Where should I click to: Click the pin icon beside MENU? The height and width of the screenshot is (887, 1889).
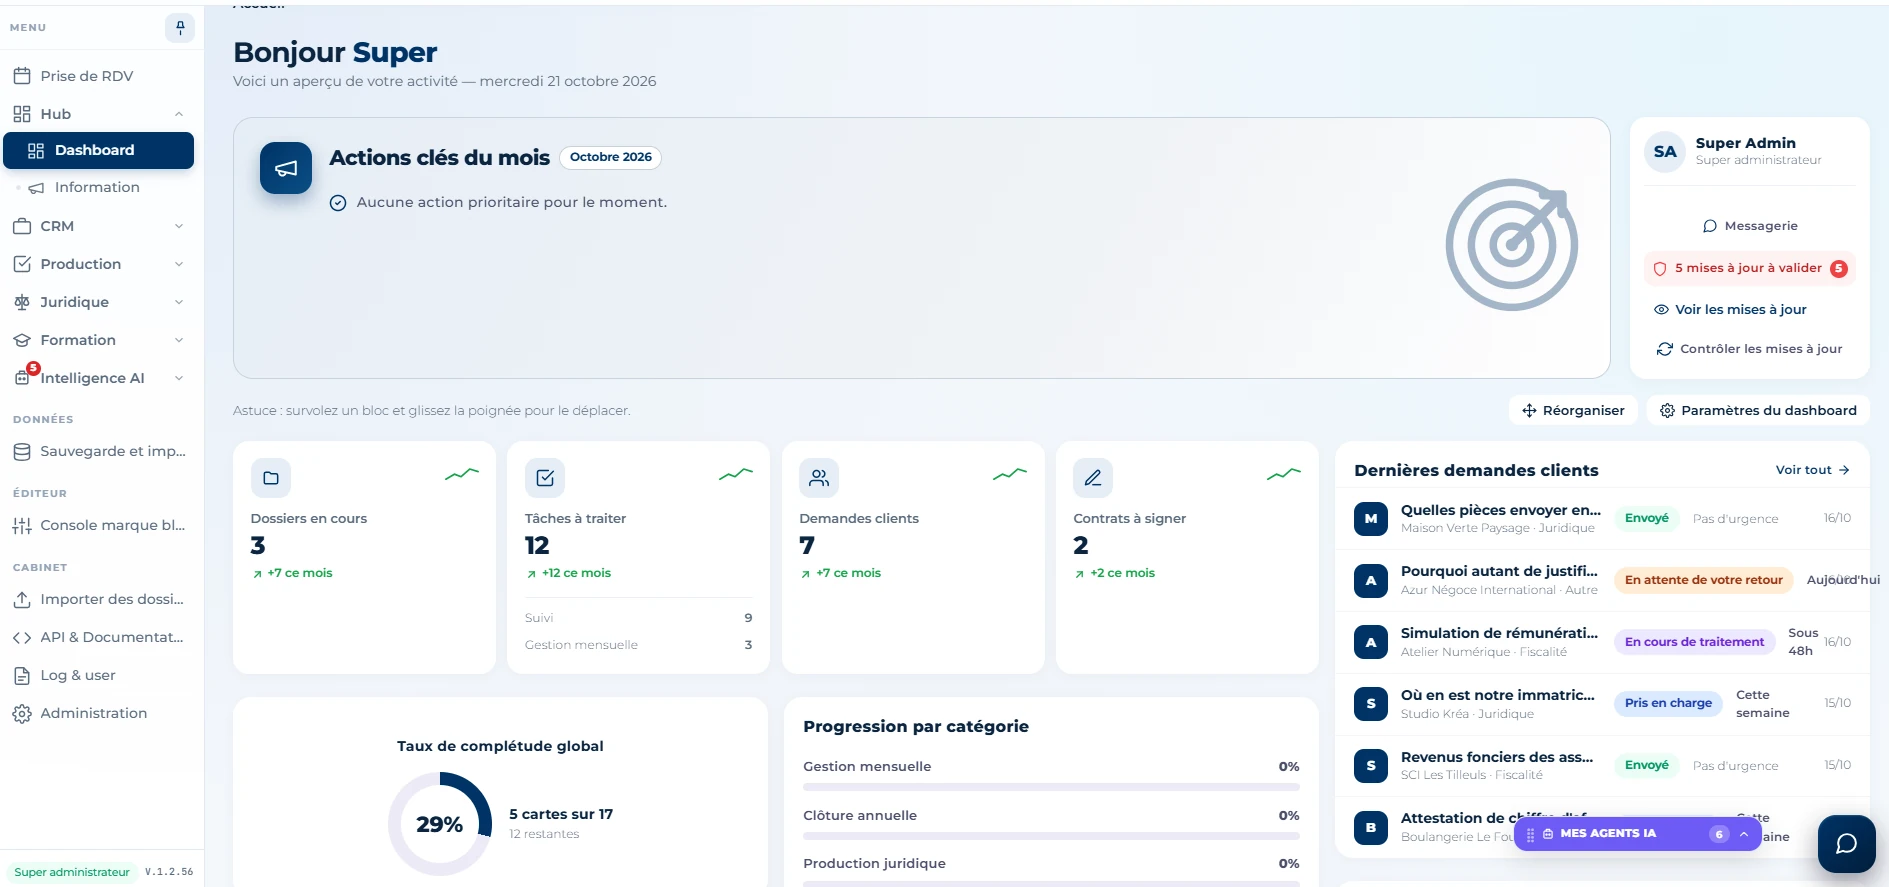point(180,28)
